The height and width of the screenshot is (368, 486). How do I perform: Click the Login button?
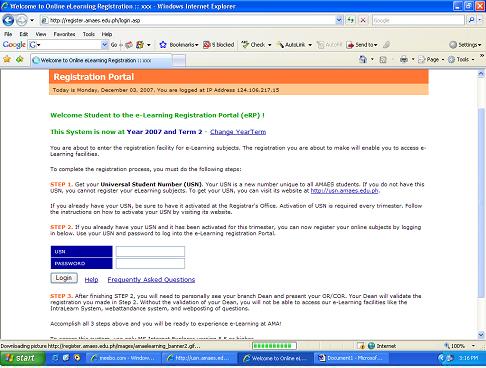(64, 278)
